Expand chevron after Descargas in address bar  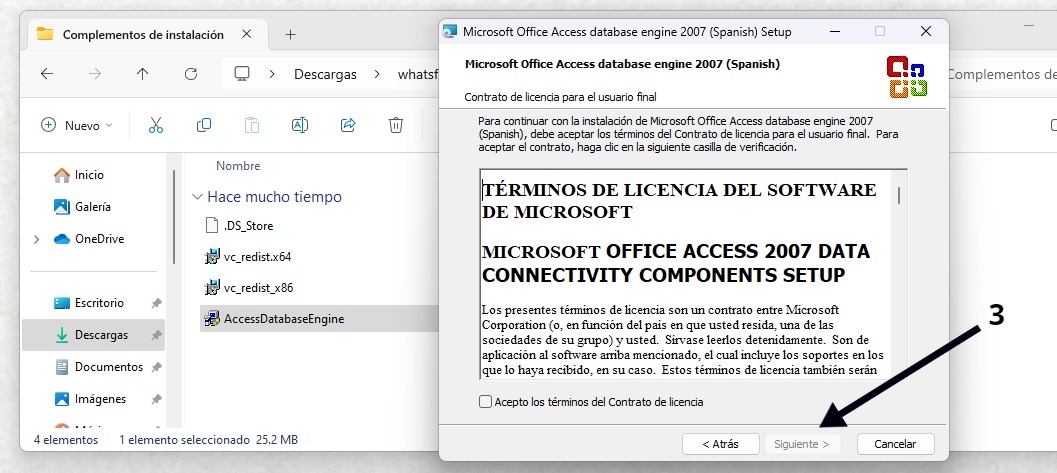377,74
